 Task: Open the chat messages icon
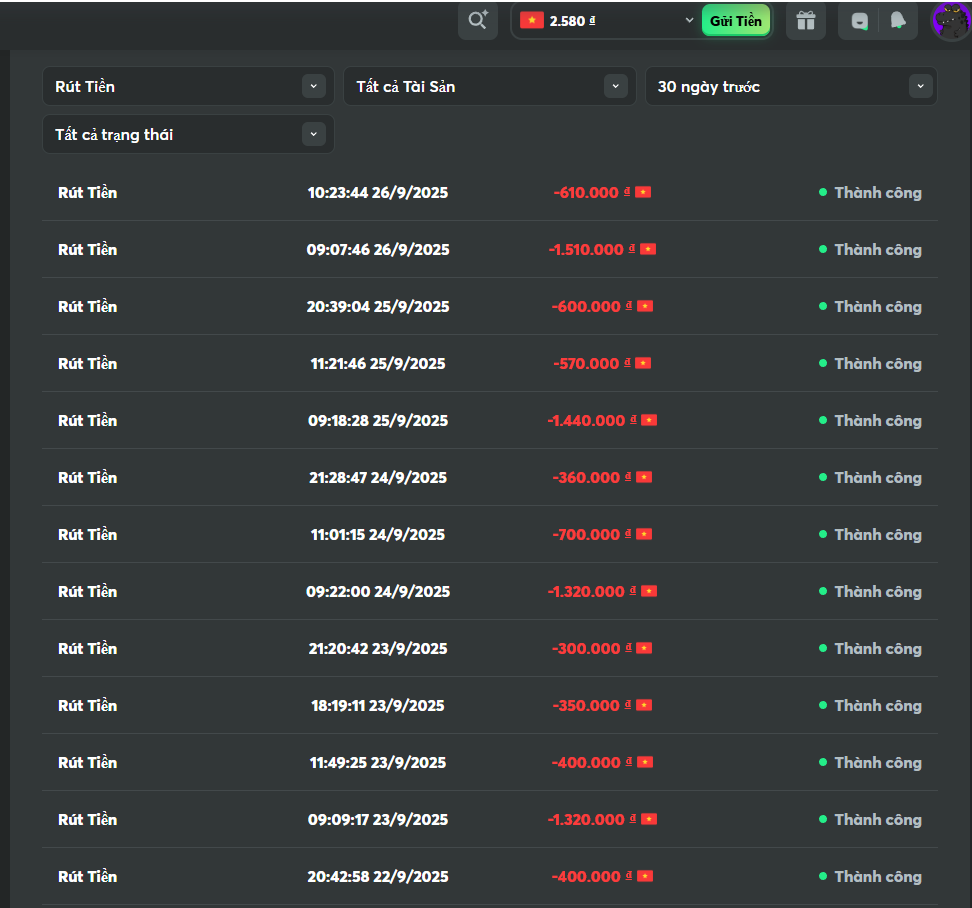coord(859,21)
